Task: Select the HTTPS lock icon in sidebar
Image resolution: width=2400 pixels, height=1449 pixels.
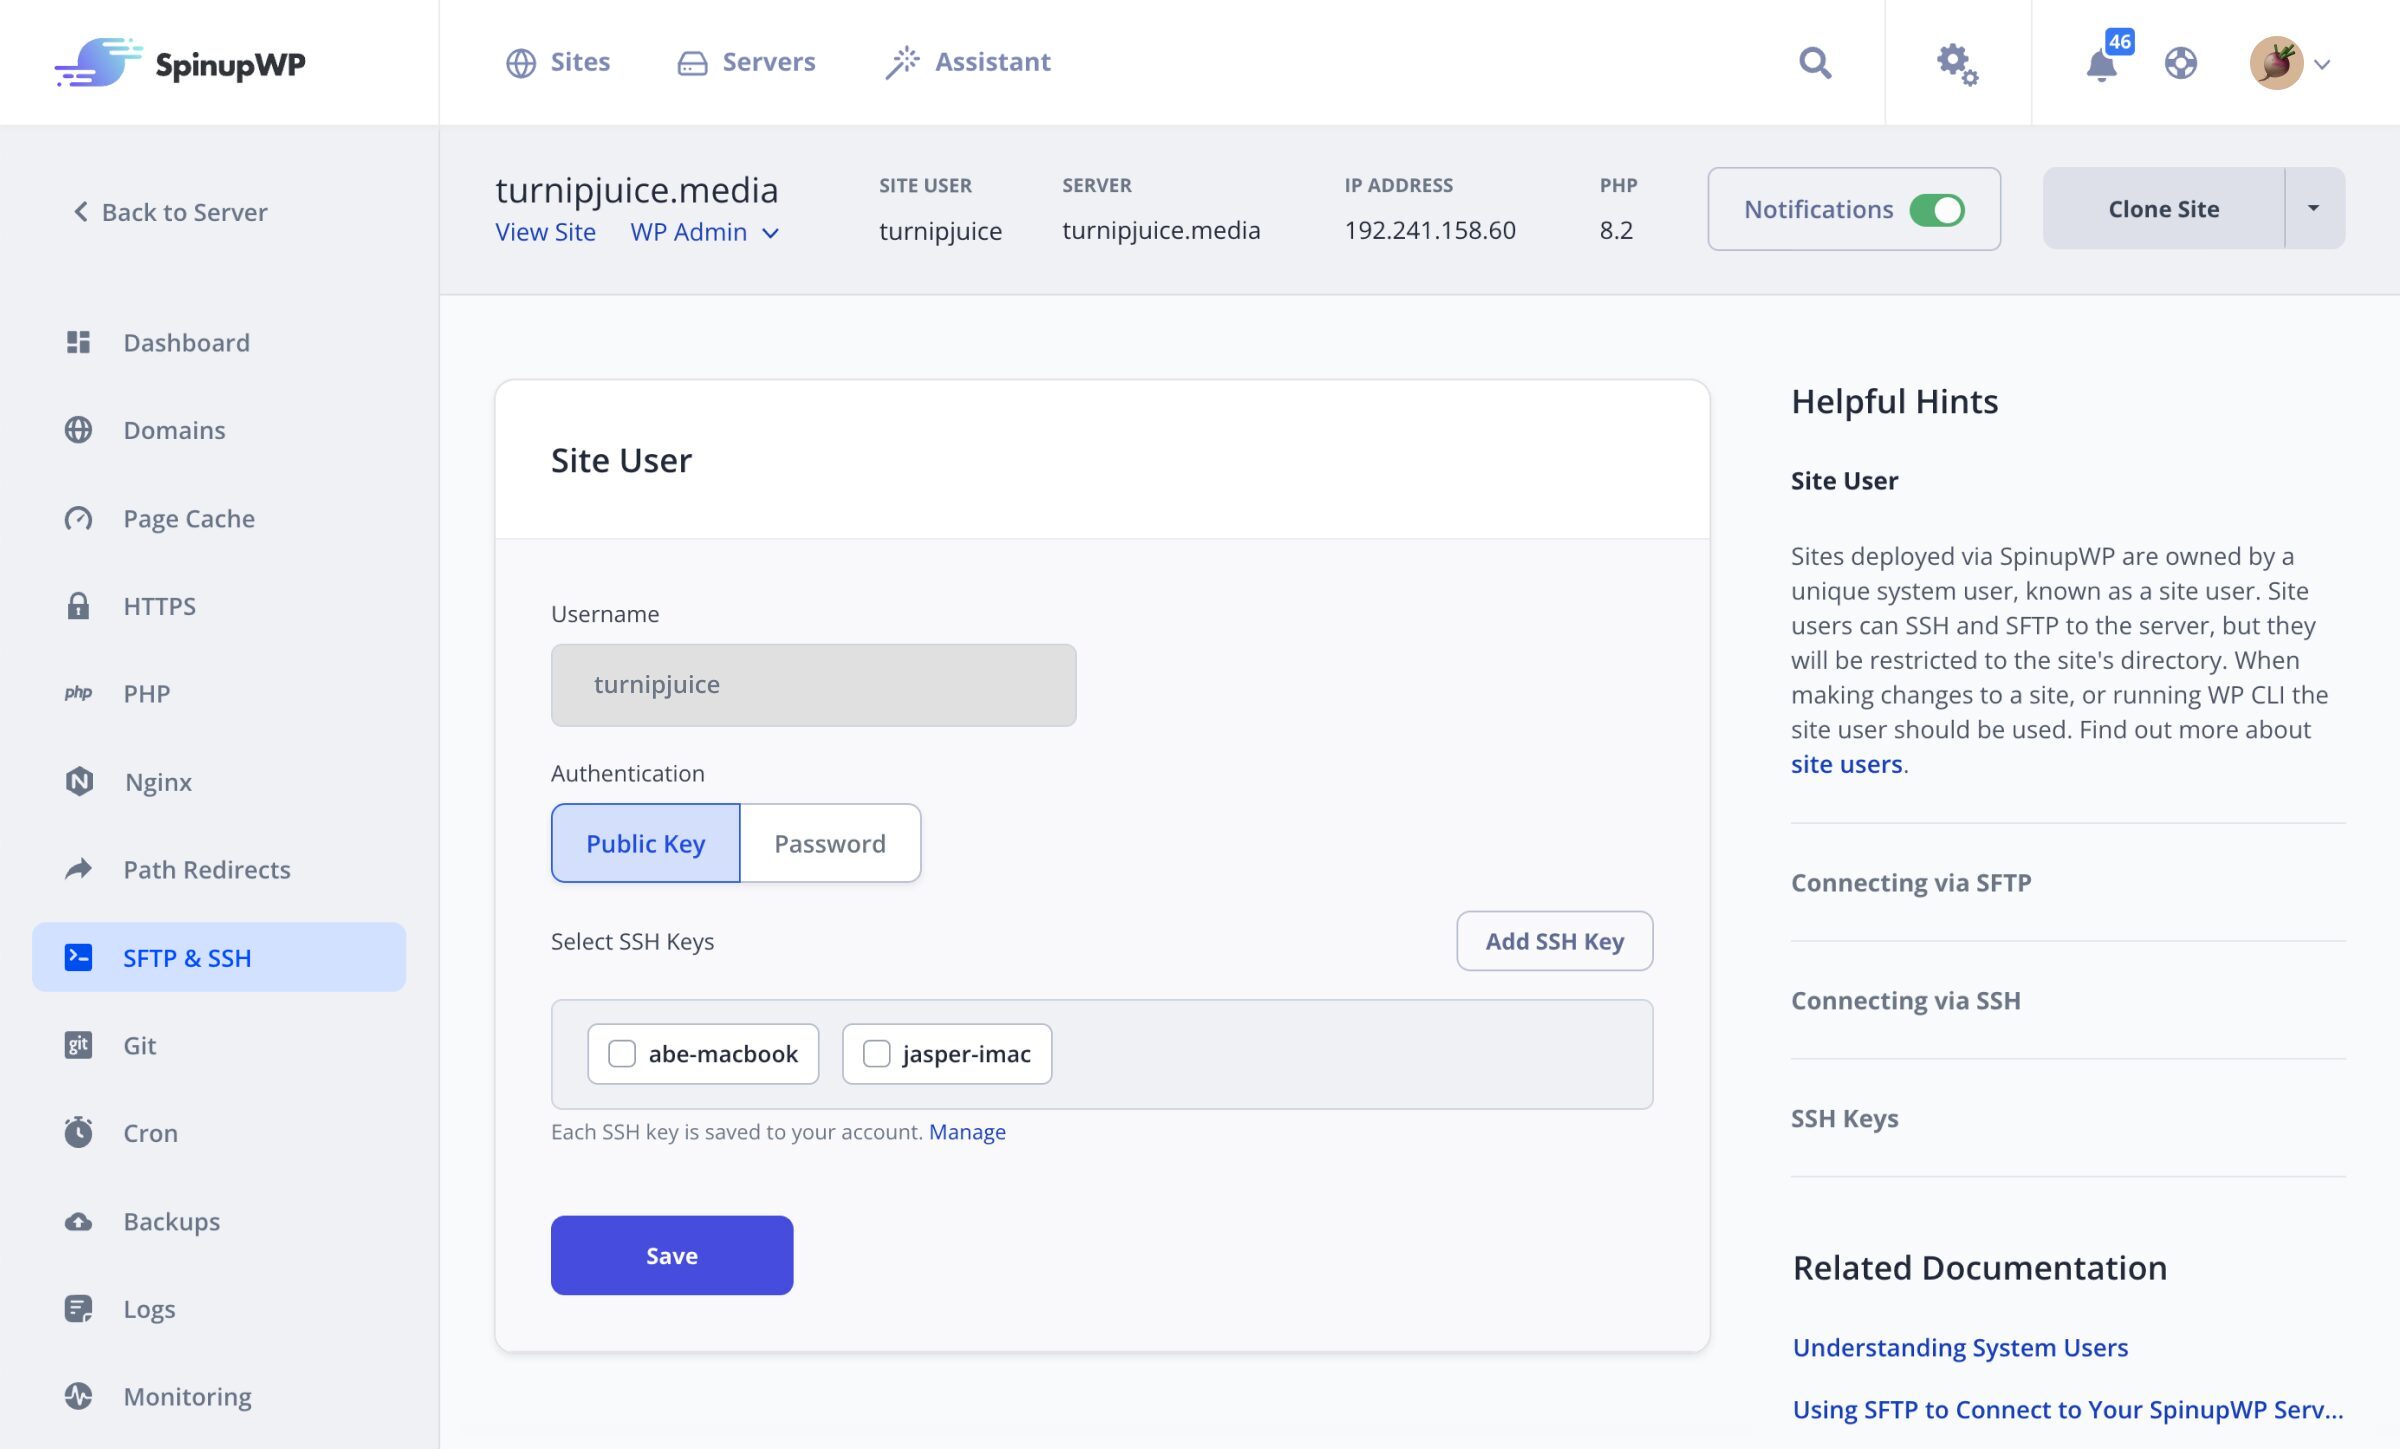Action: tap(79, 605)
